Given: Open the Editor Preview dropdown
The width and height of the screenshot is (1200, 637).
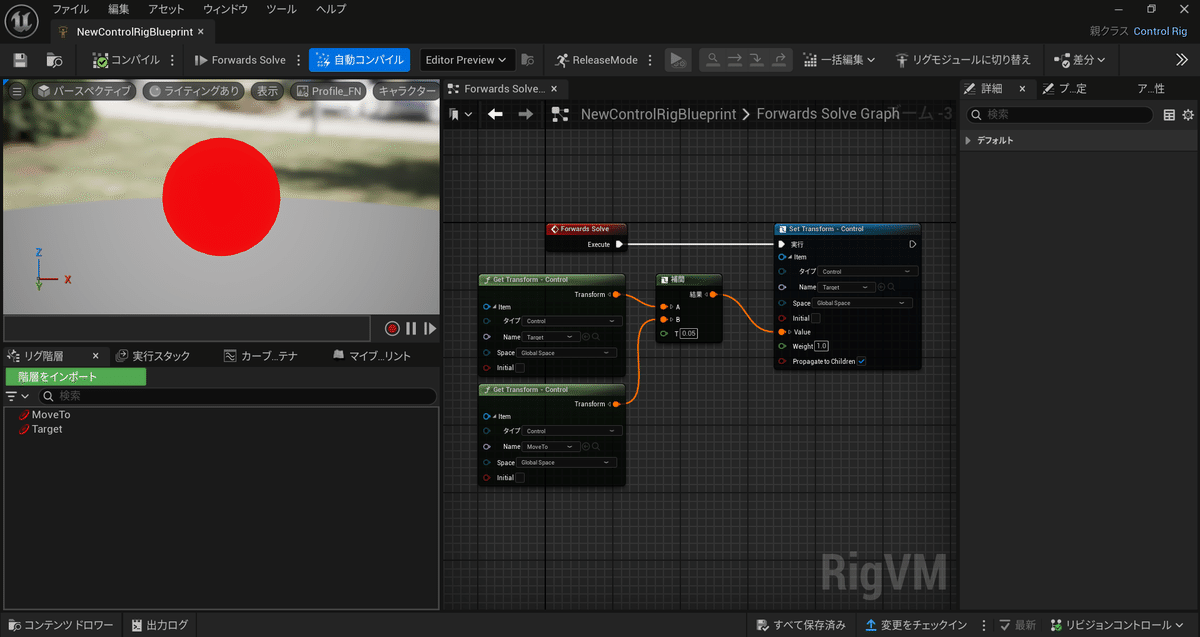Looking at the screenshot, I should click(467, 60).
